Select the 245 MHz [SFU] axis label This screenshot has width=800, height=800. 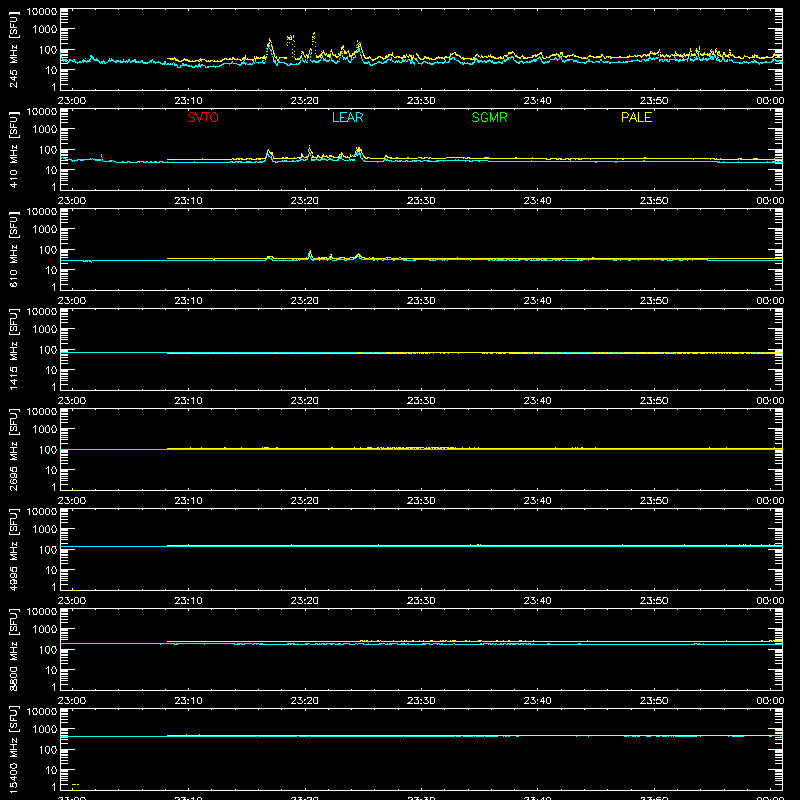click(x=14, y=49)
